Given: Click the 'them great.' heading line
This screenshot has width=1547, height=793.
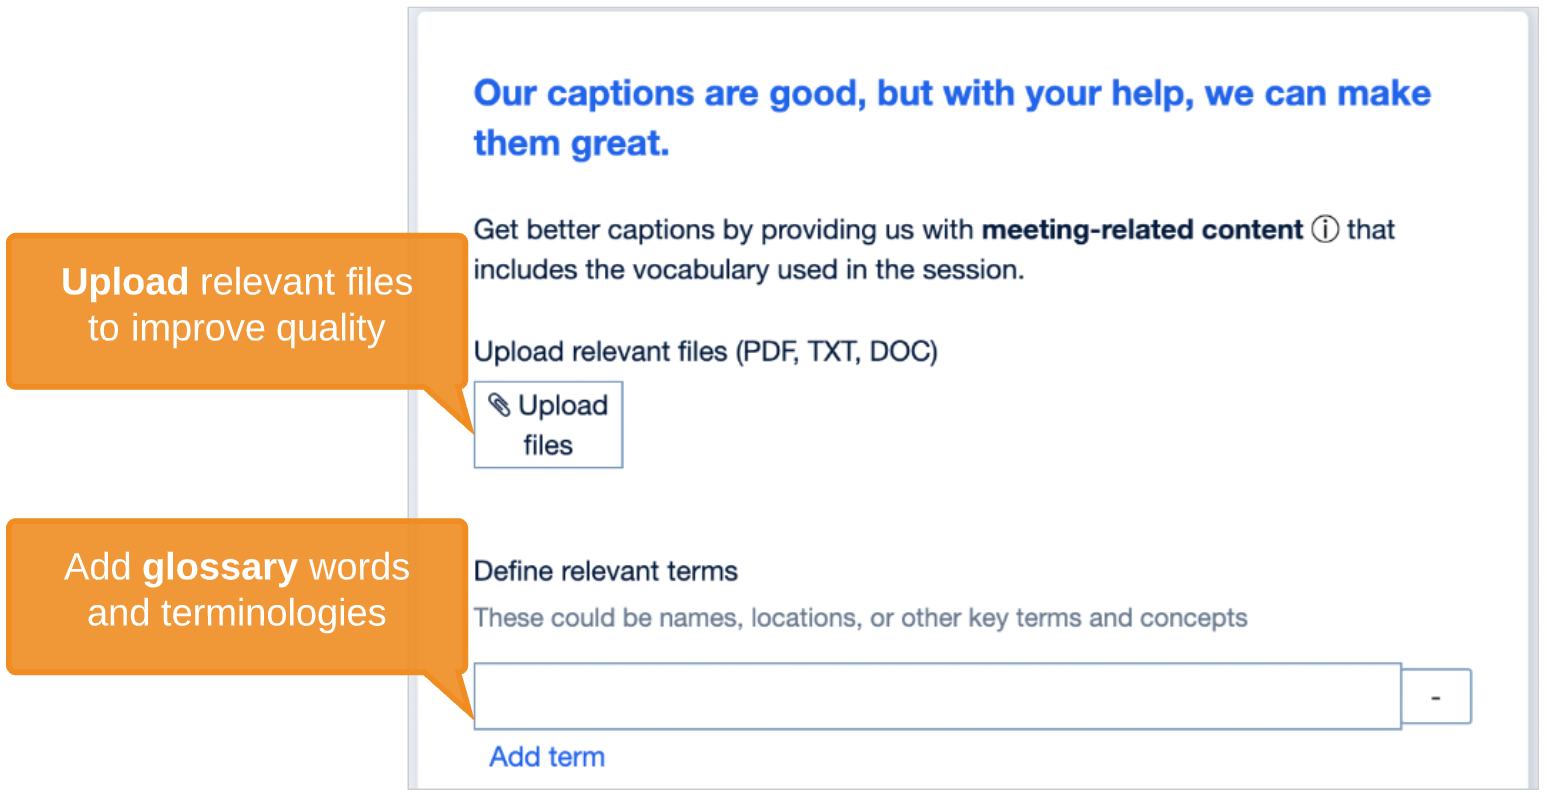Looking at the screenshot, I should tap(571, 143).
